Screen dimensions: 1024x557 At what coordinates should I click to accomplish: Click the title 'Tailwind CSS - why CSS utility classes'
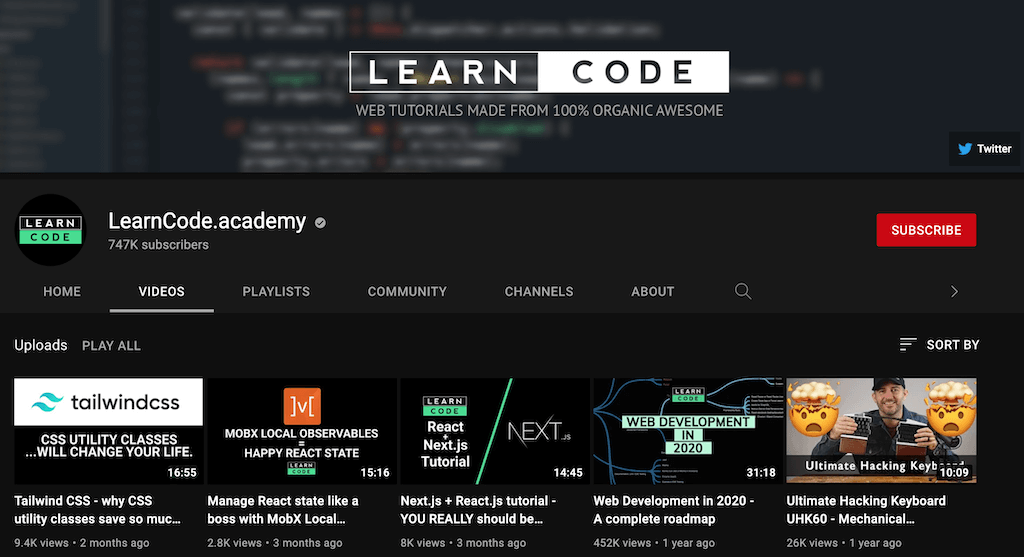coord(97,510)
